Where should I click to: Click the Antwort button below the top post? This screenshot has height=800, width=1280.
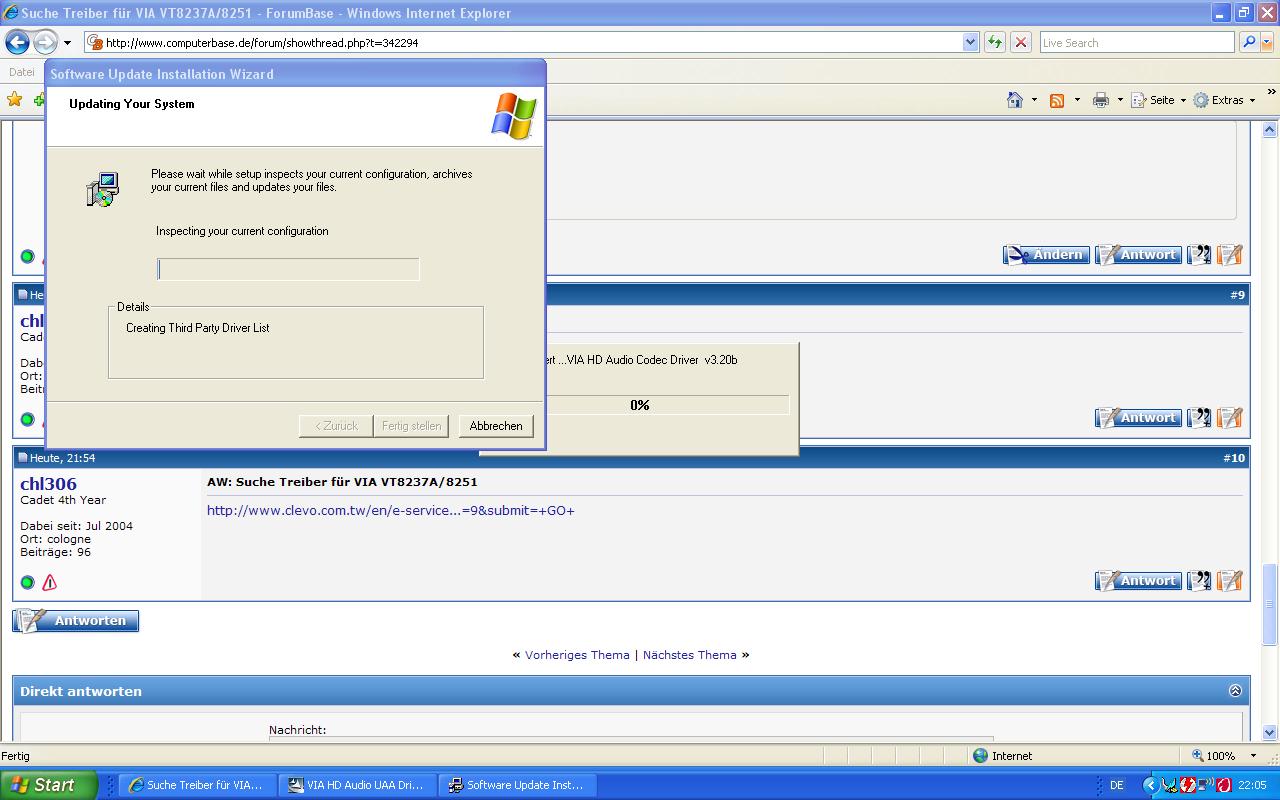click(x=1138, y=255)
